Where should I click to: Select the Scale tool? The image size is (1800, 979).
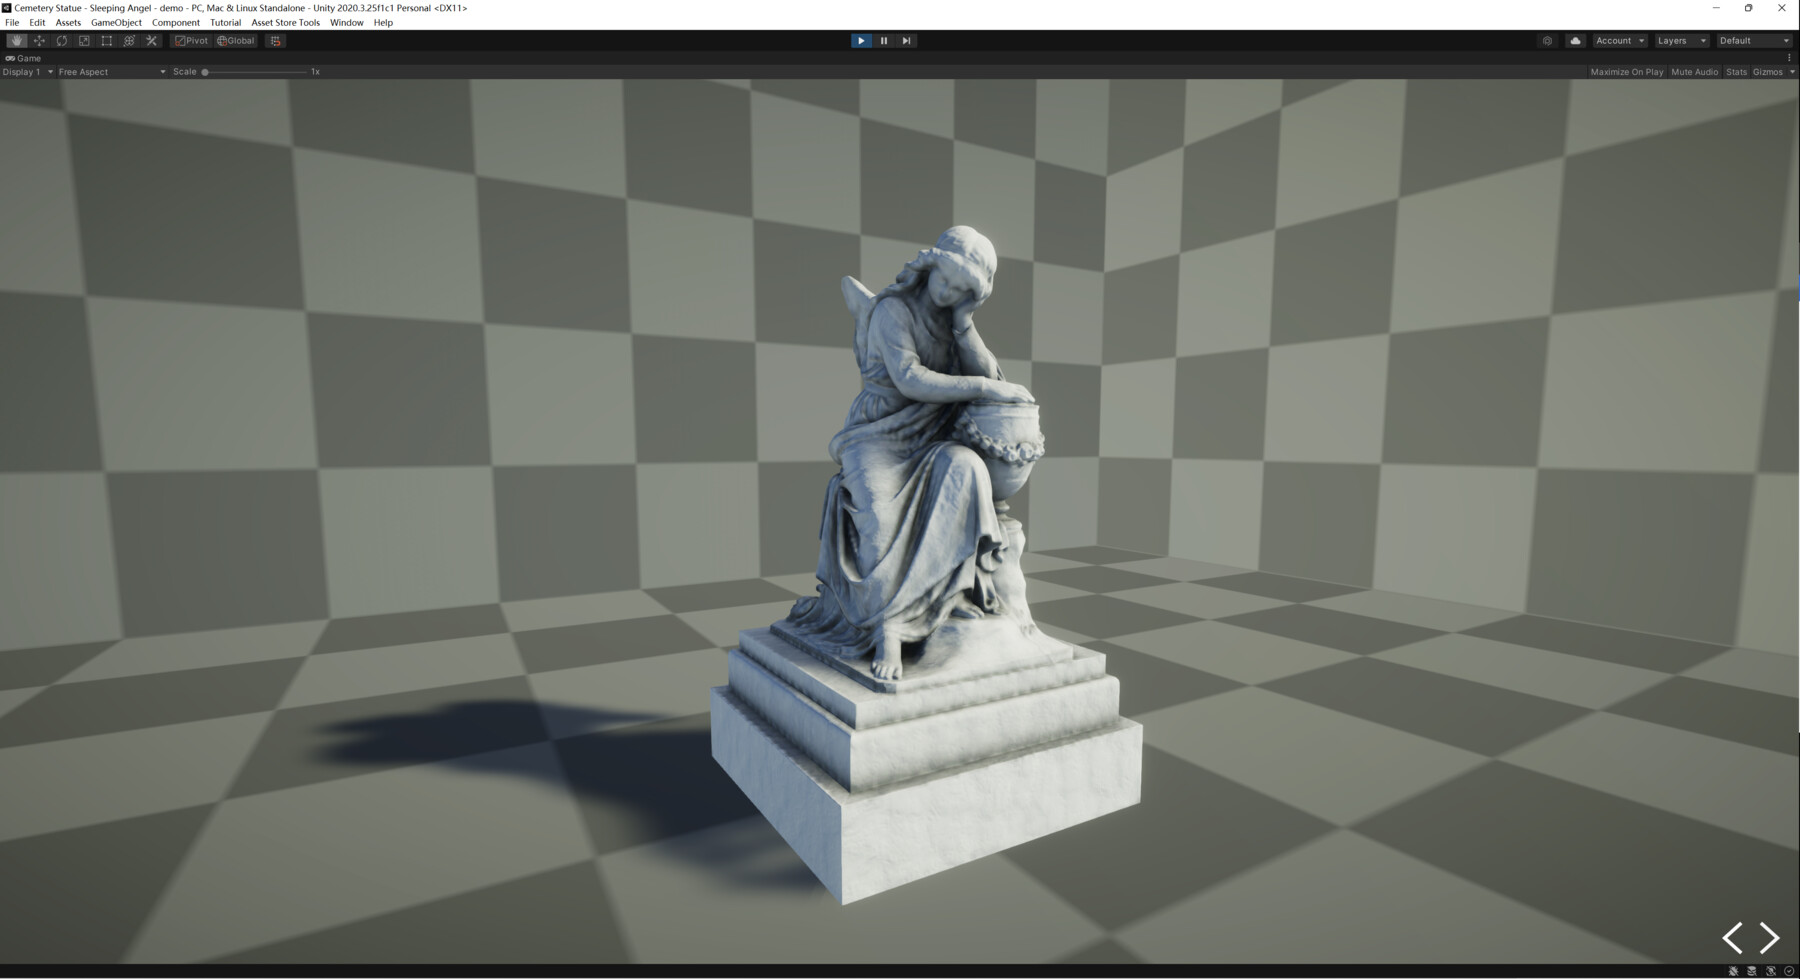[84, 40]
